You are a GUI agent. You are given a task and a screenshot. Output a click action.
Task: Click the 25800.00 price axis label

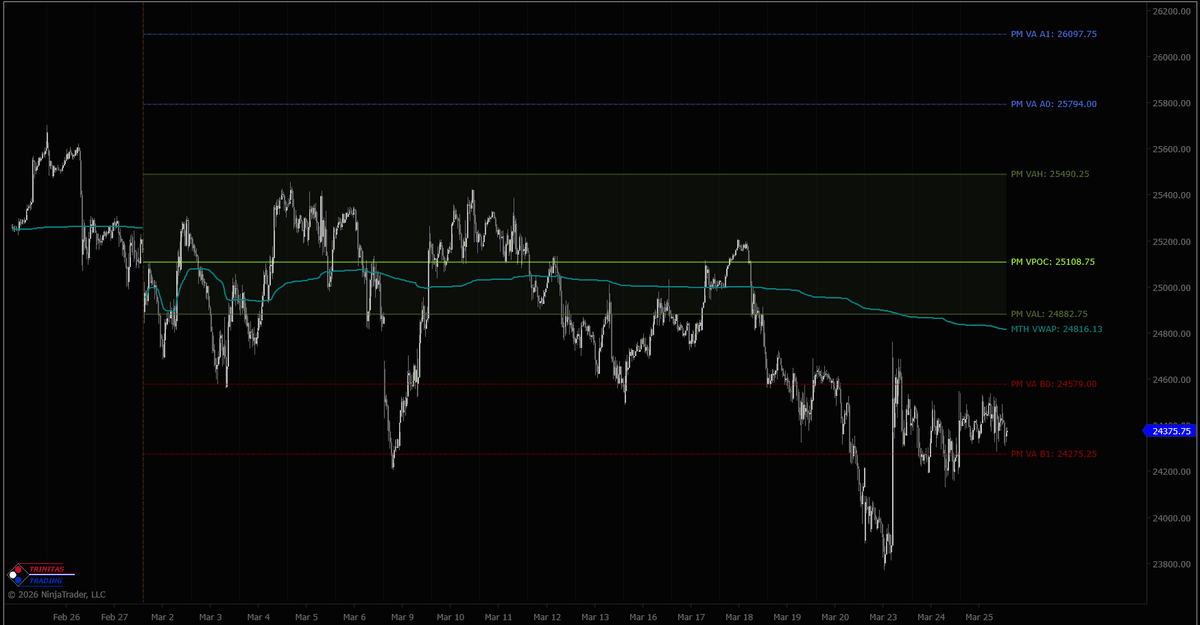1171,104
